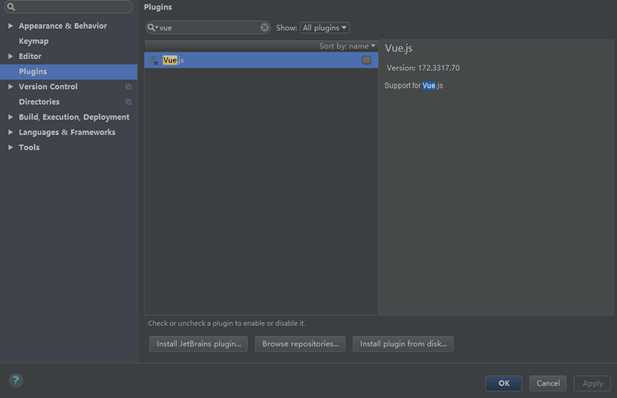Click the Support for Vue.js description
Viewport: 617px width, 398px height.
click(414, 85)
